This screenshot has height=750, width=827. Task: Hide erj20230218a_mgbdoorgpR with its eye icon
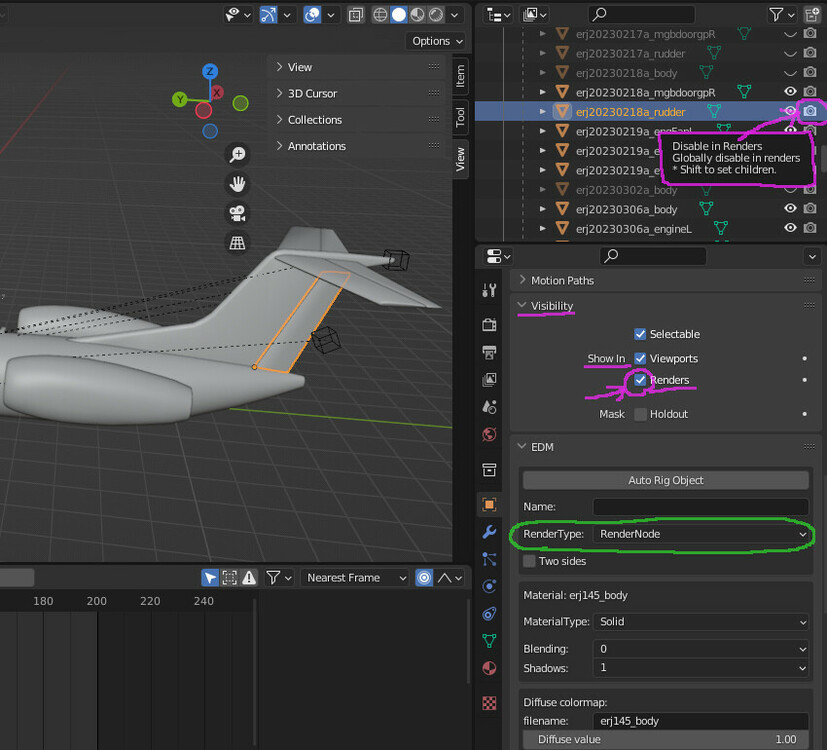coord(790,92)
